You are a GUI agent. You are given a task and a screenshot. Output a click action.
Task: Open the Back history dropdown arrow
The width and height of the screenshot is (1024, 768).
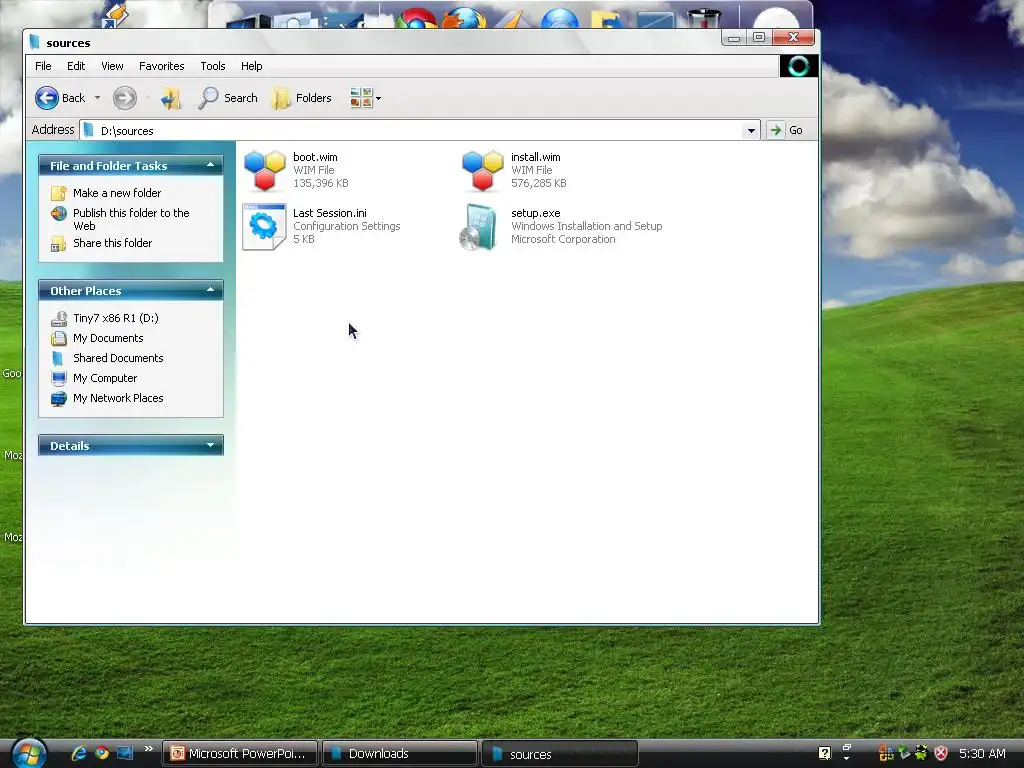pyautogui.click(x=97, y=98)
